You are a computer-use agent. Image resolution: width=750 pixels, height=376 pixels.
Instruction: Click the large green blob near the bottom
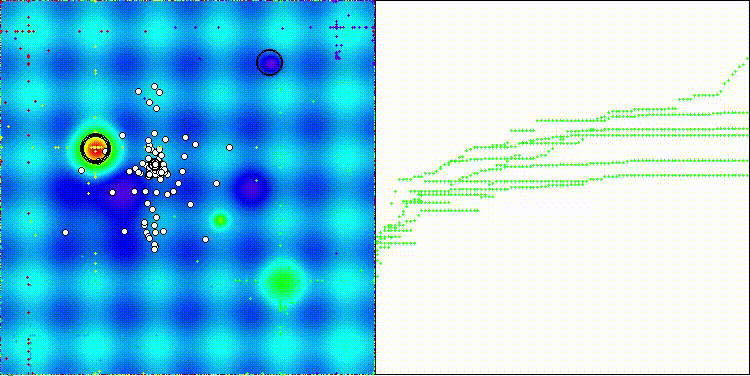pos(283,282)
